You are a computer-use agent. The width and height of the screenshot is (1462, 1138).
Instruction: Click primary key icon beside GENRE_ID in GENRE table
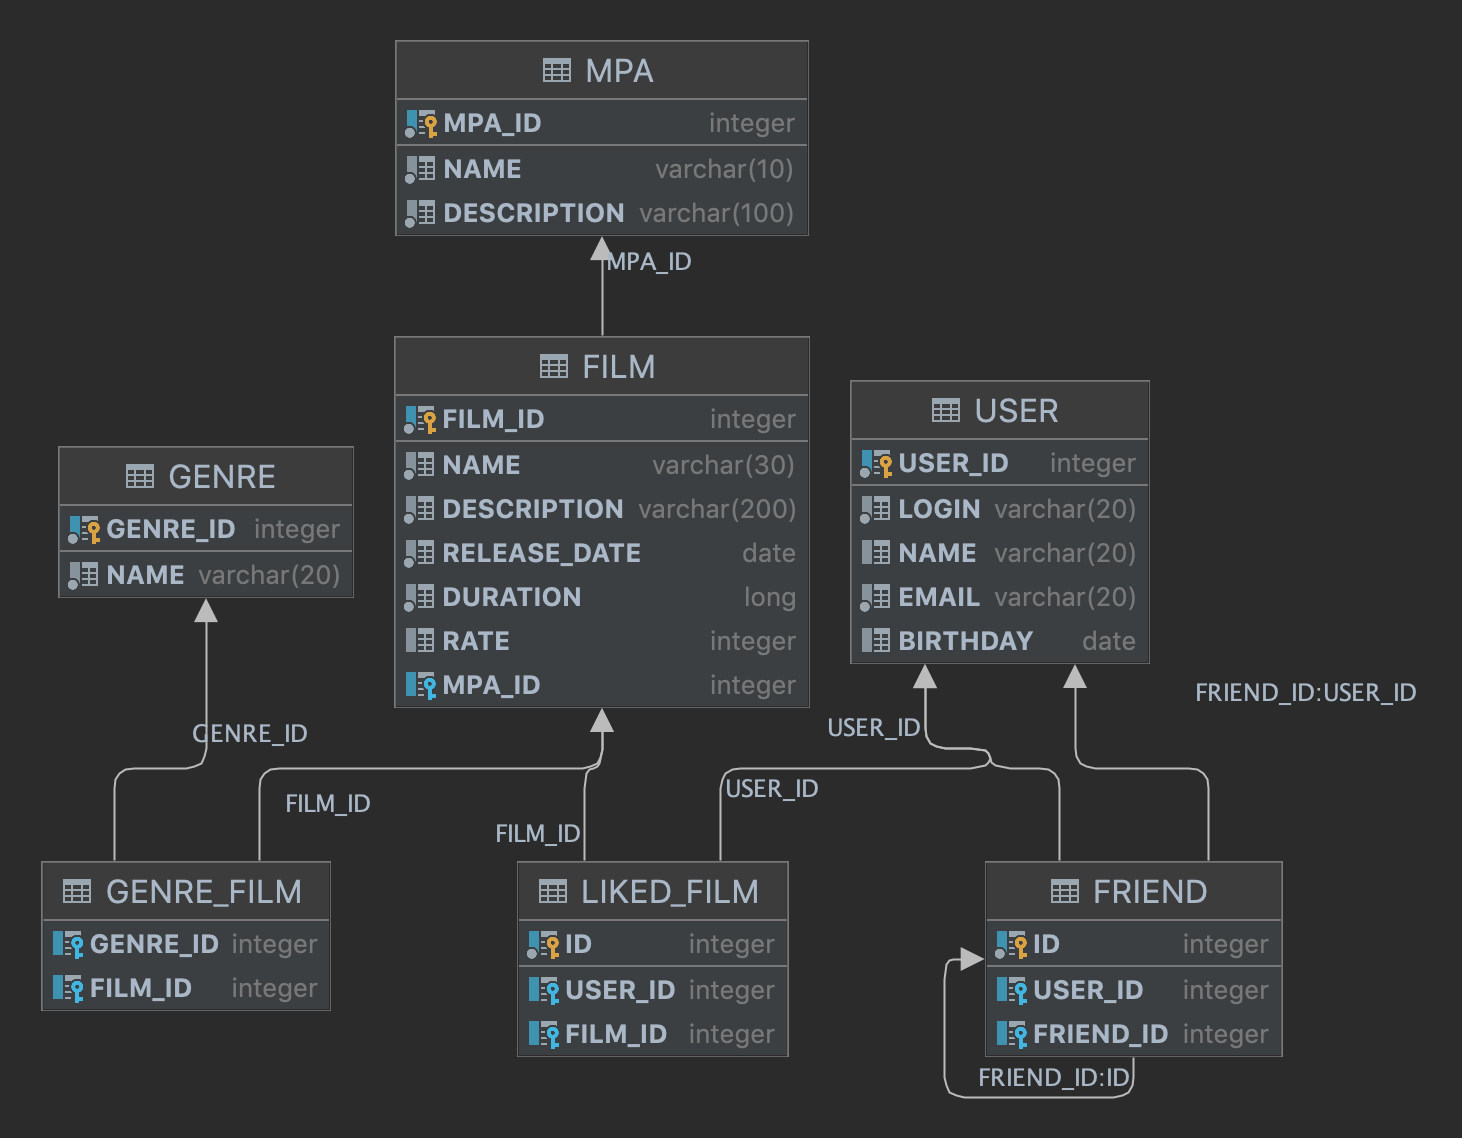click(84, 530)
